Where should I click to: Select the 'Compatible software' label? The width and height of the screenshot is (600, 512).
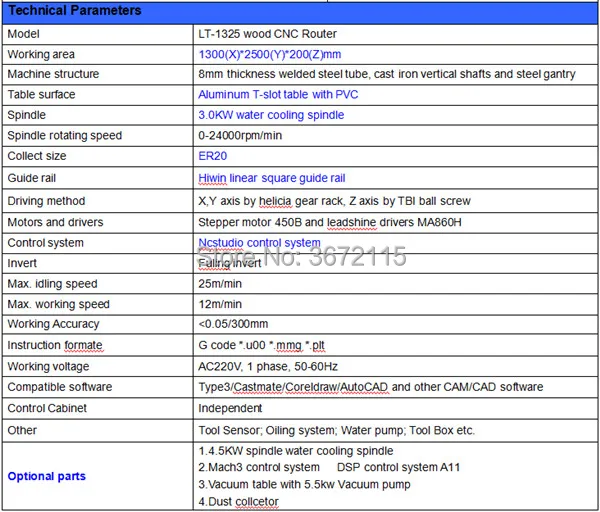60,387
